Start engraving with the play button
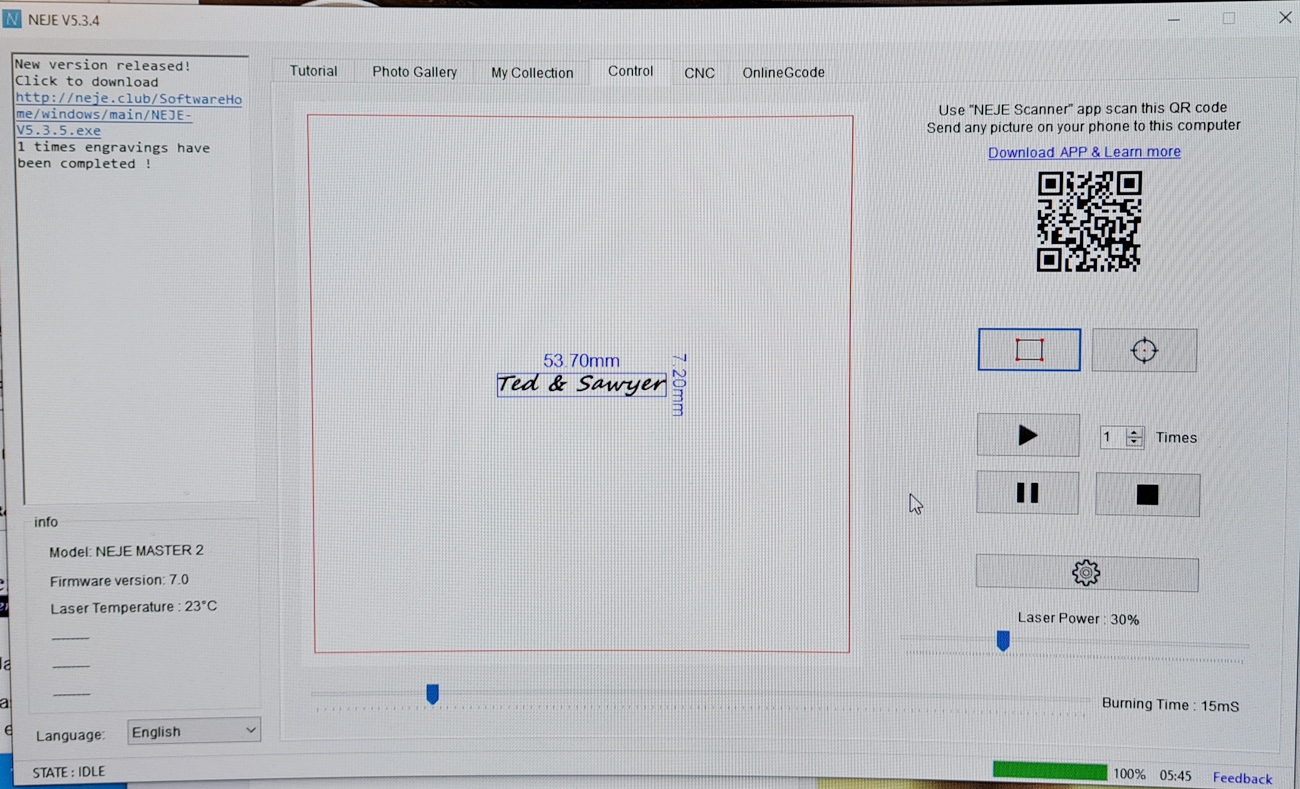Screen dimensions: 1300x789 coord(1027,436)
